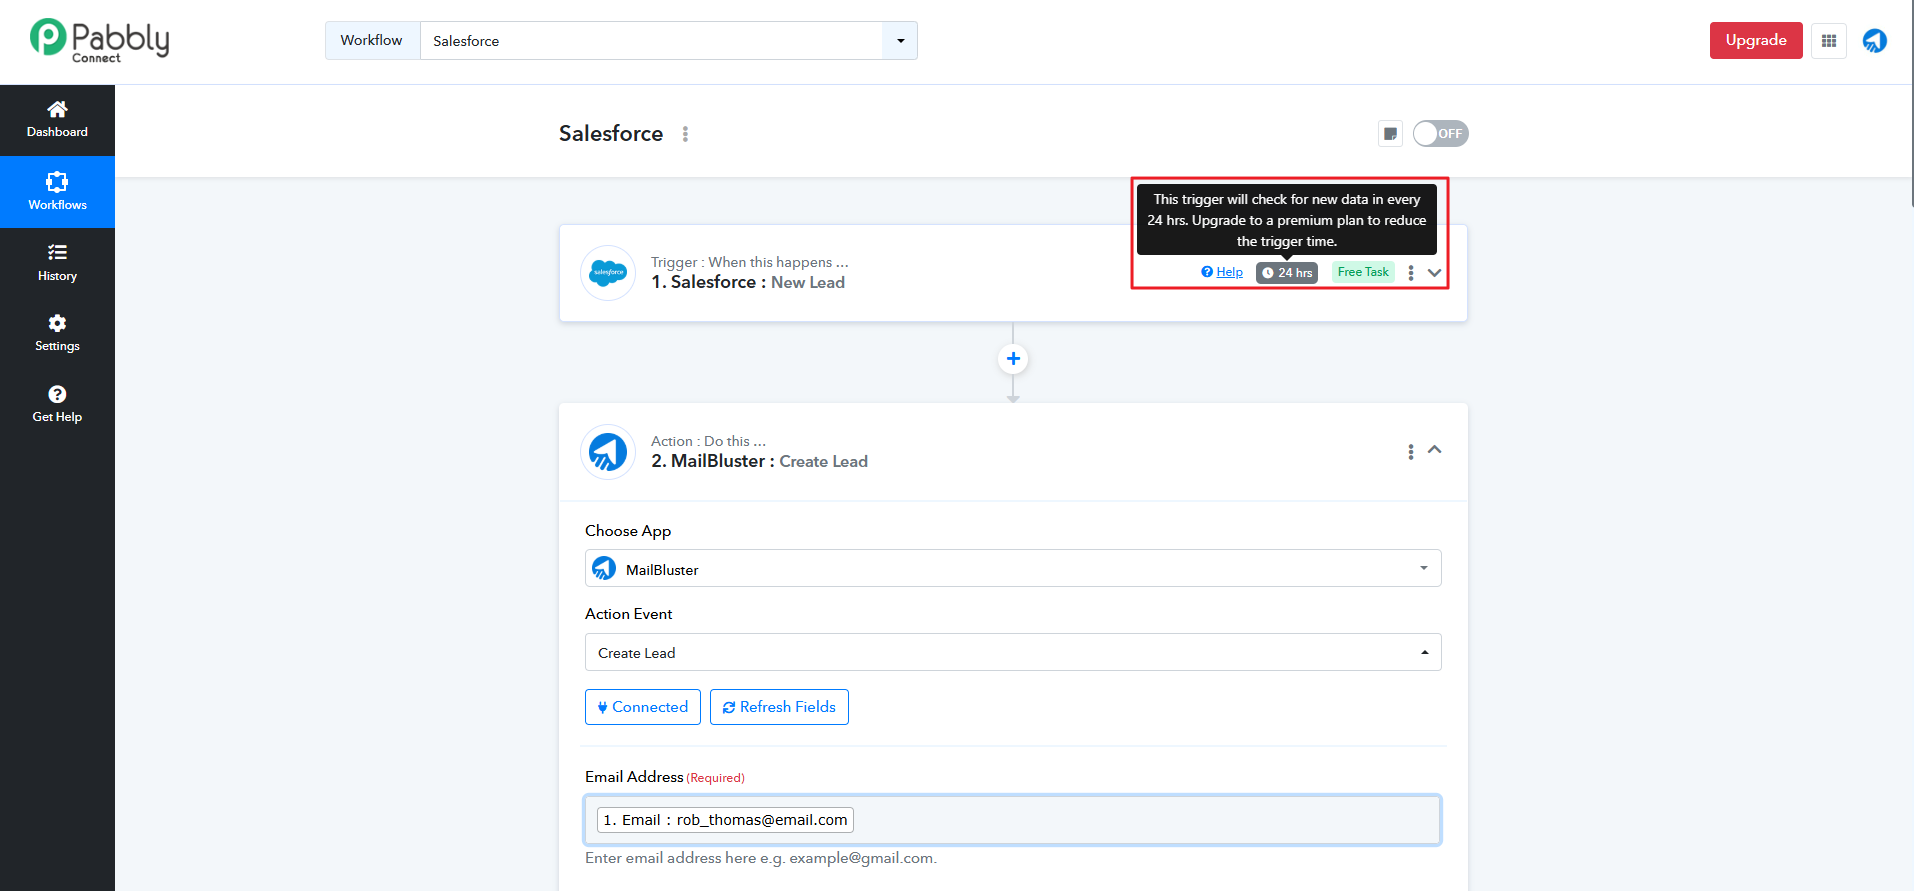1914x891 pixels.
Task: Click the MailBluster profile icon in header
Action: [x=1874, y=41]
